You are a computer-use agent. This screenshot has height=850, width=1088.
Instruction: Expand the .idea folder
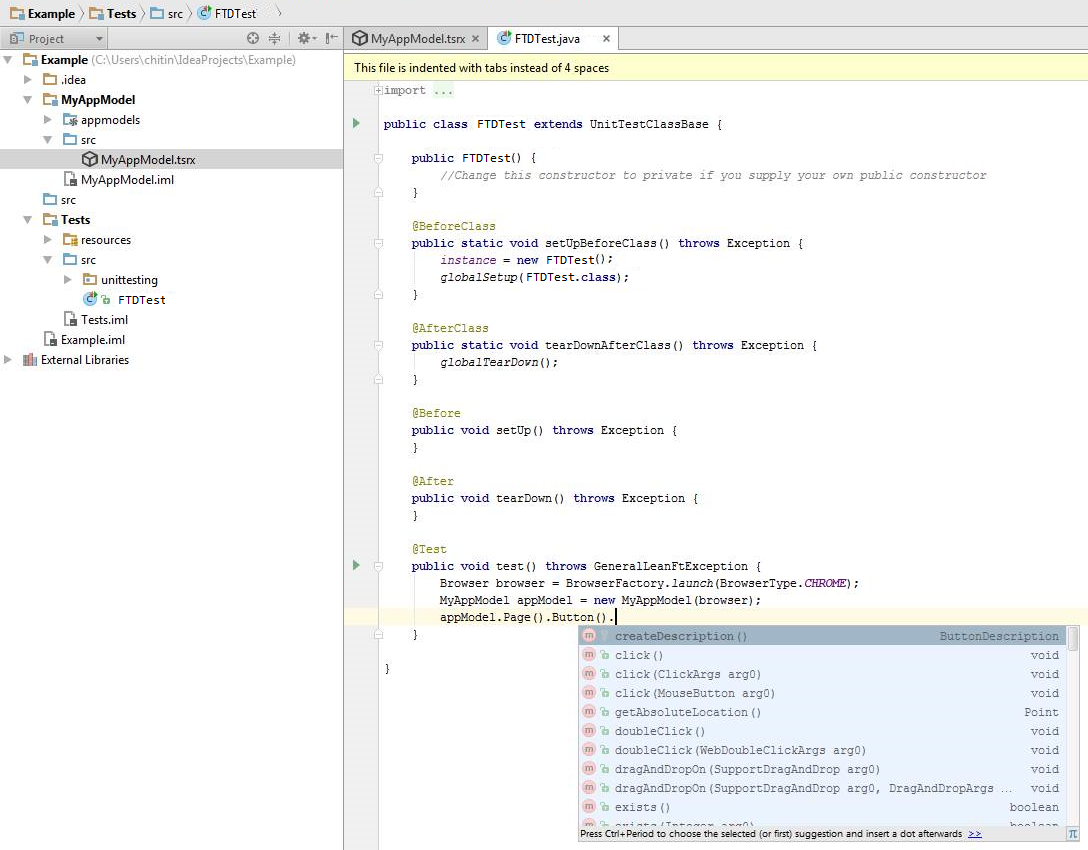(28, 80)
